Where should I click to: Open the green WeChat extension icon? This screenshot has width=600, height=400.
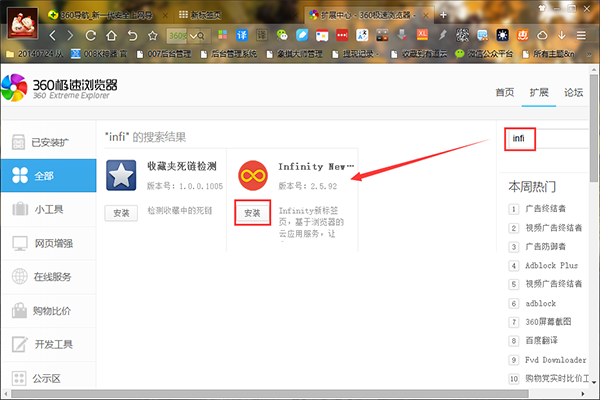(x=282, y=35)
